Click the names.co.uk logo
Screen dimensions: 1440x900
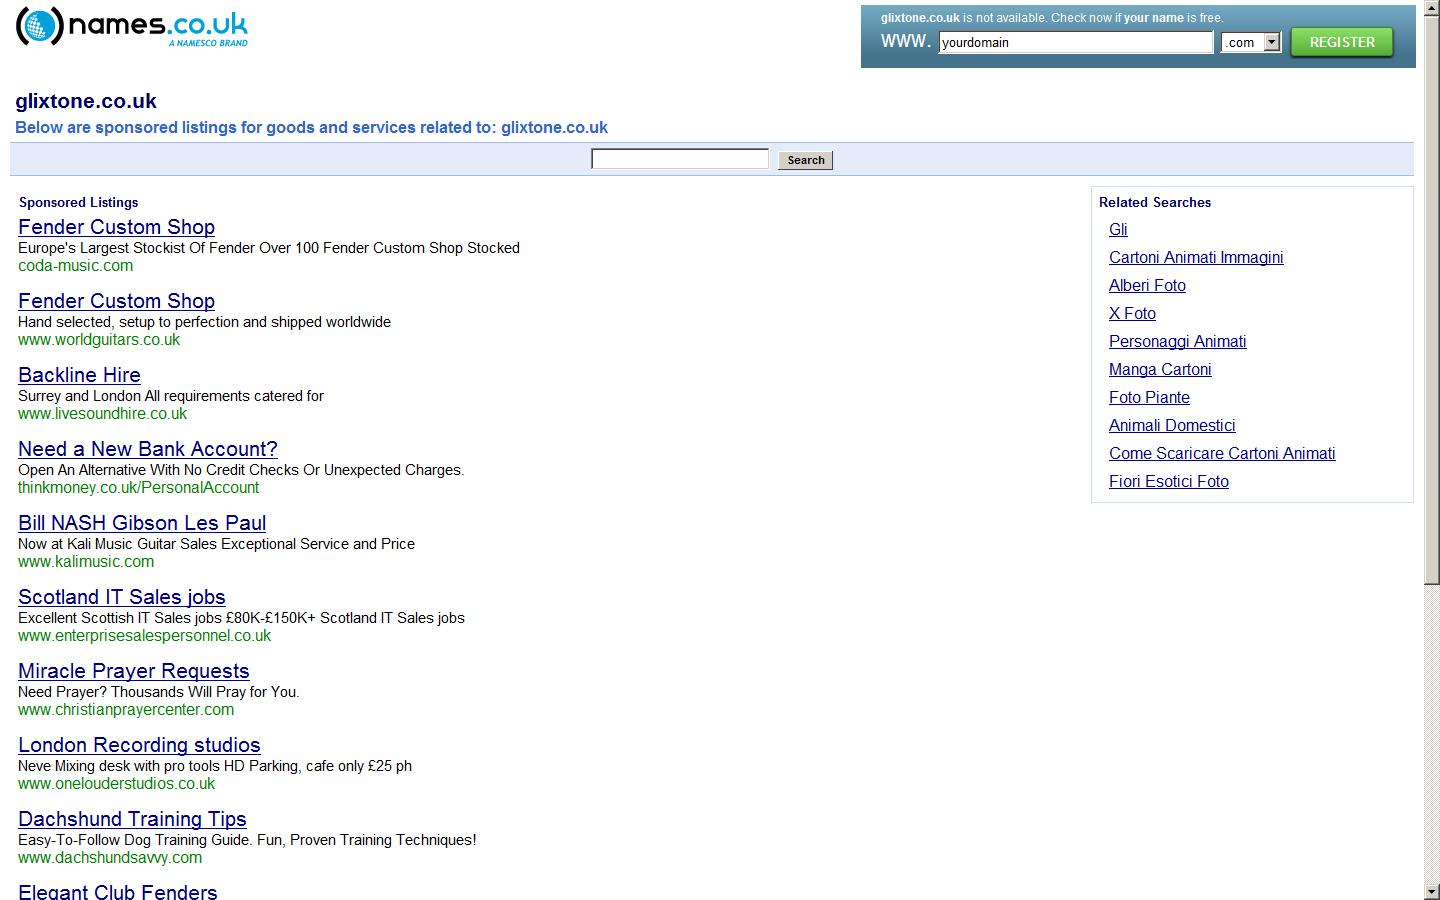(131, 27)
